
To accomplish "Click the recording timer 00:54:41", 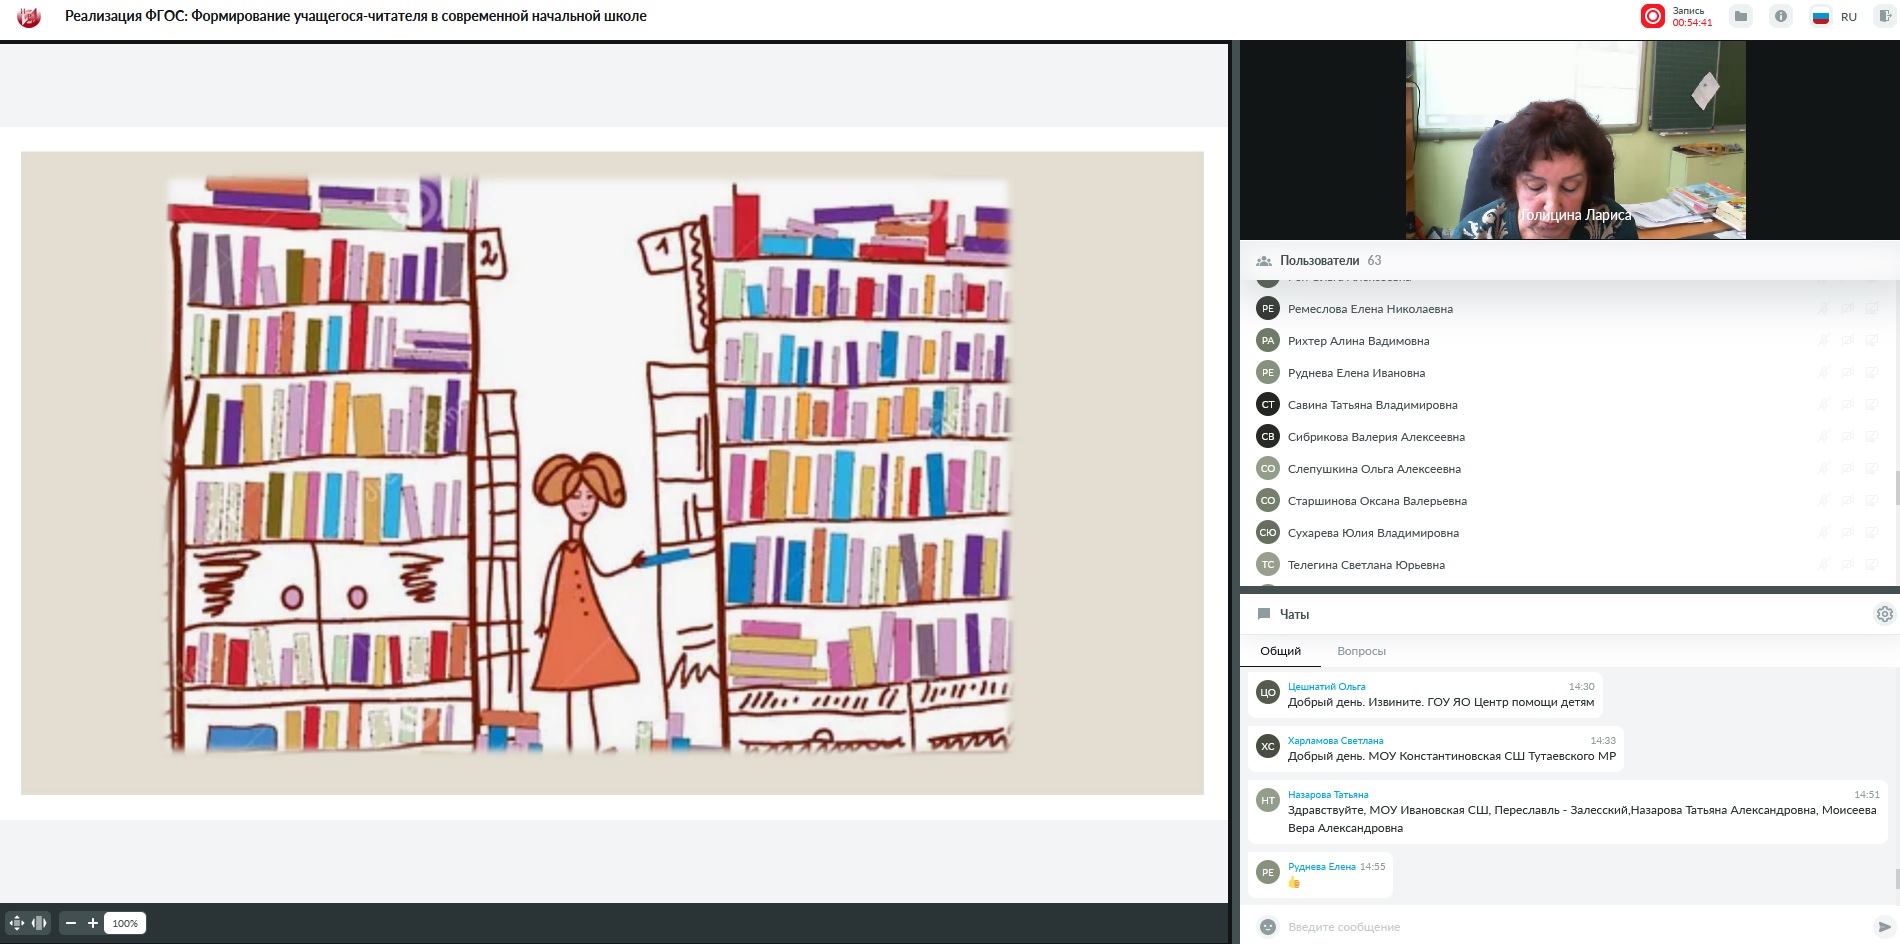I will [x=1692, y=22].
